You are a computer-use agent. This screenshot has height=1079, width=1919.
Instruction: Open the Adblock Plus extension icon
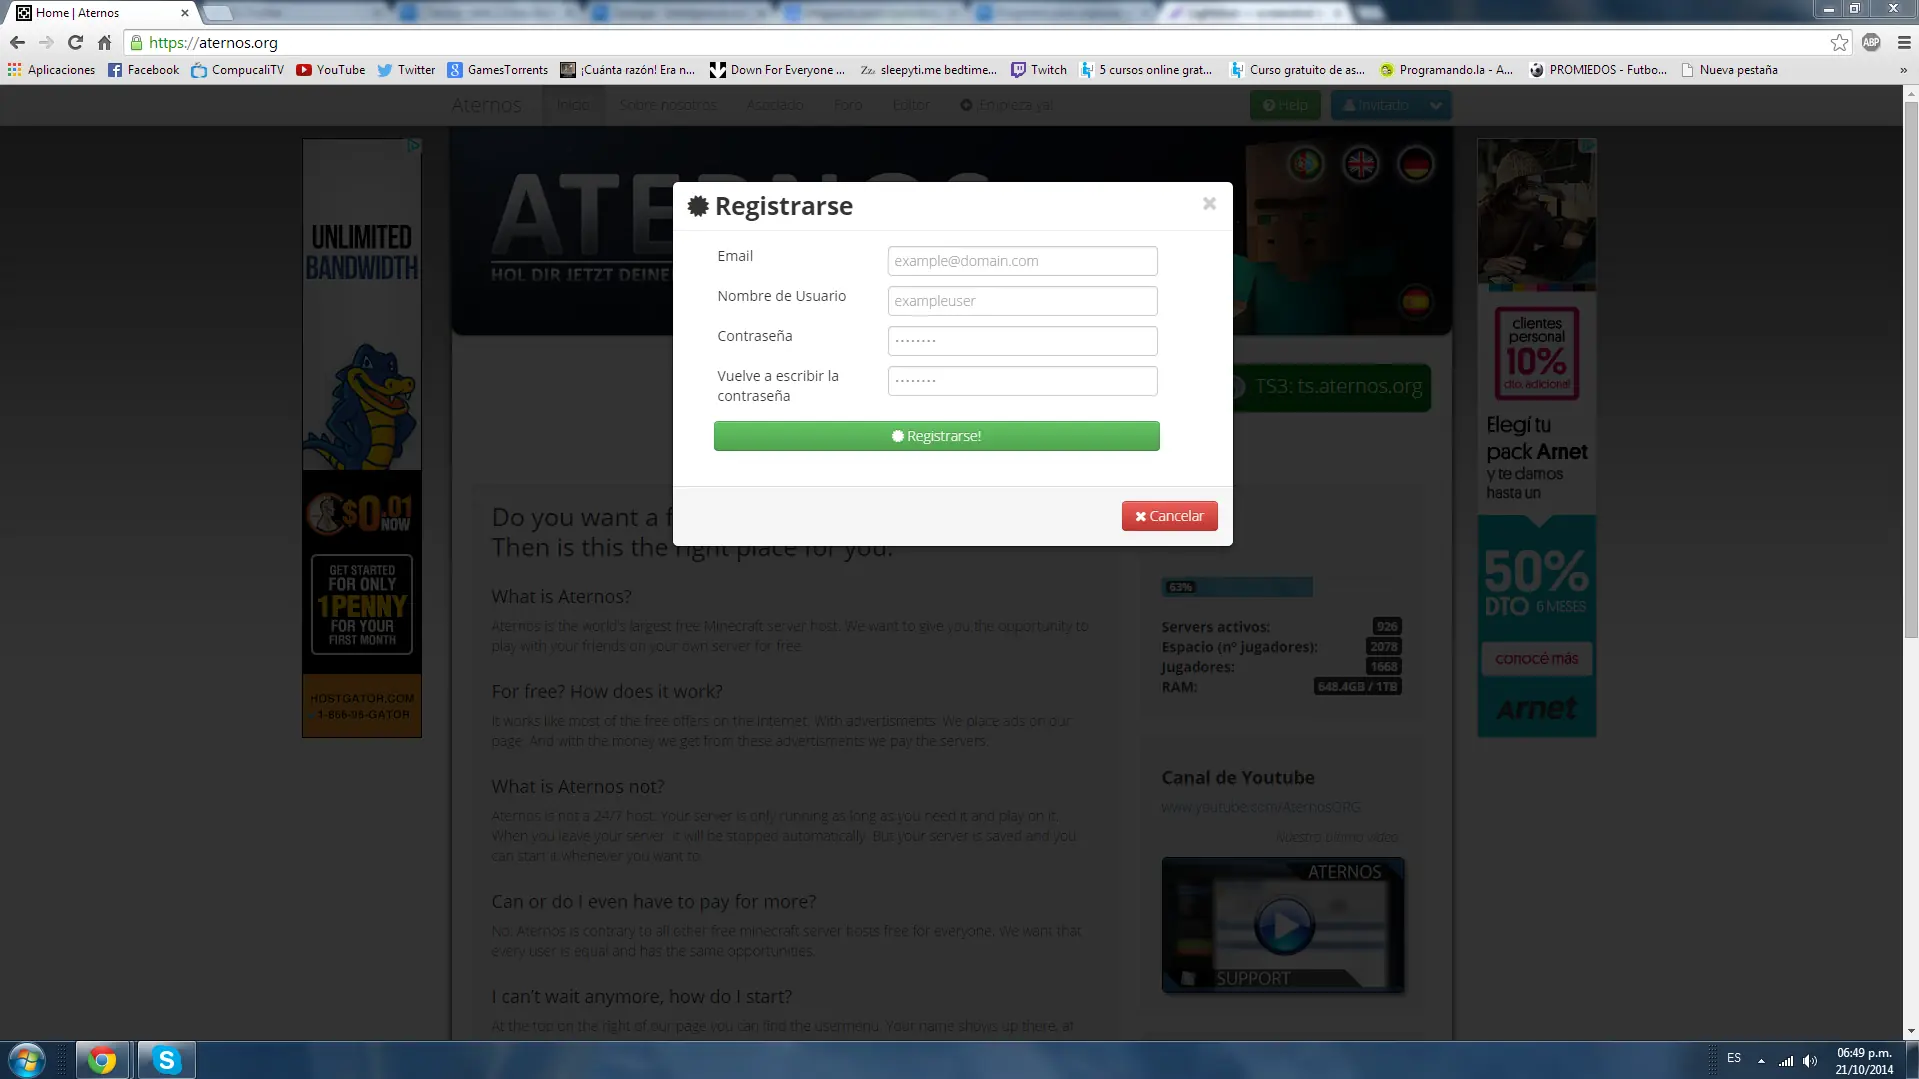click(1871, 43)
